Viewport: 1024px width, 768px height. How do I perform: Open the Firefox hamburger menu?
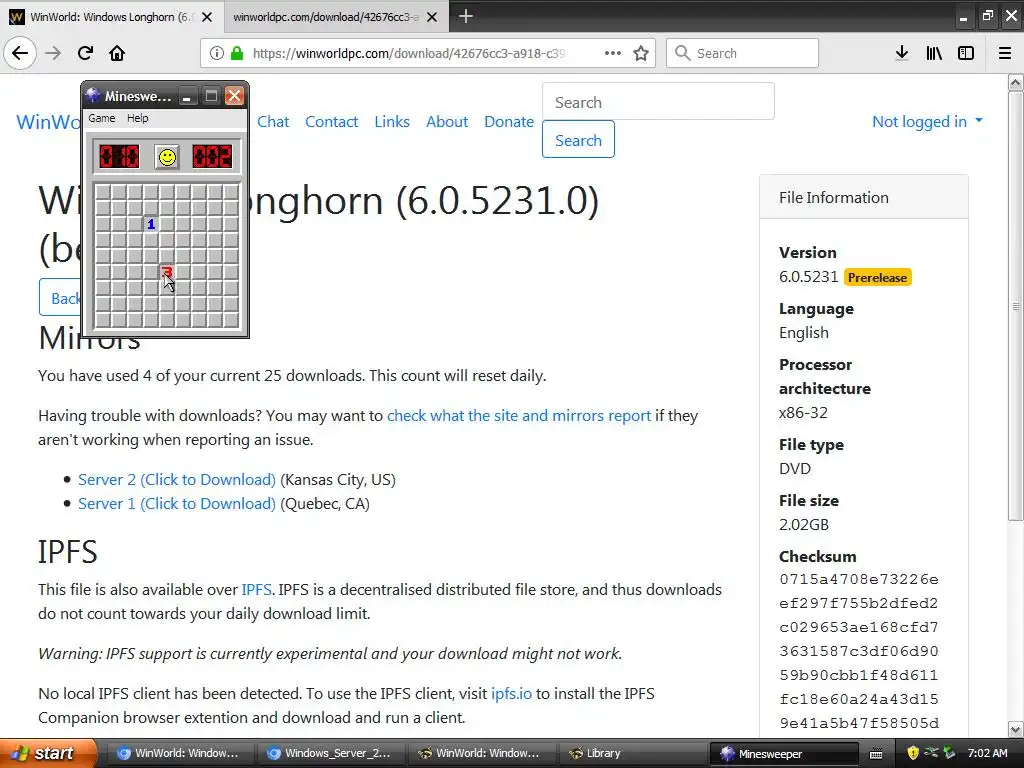pos(1005,54)
